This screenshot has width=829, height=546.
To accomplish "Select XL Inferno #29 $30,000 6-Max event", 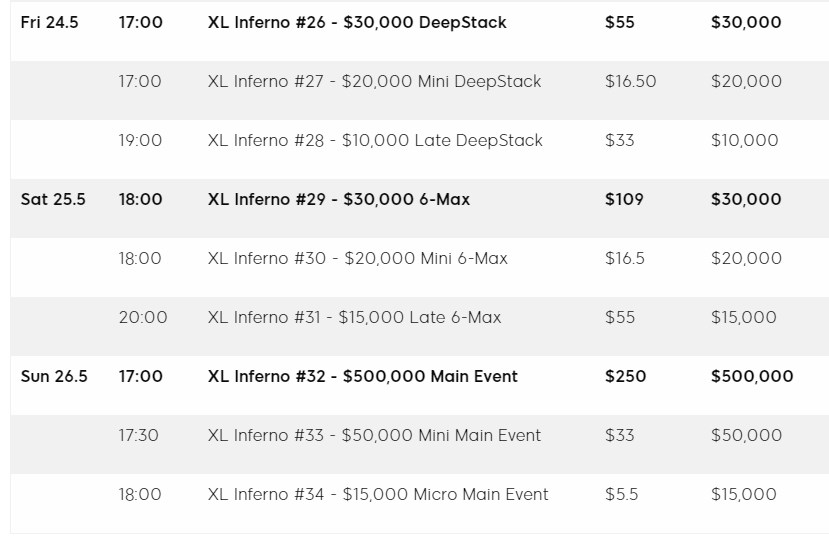I will 338,199.
